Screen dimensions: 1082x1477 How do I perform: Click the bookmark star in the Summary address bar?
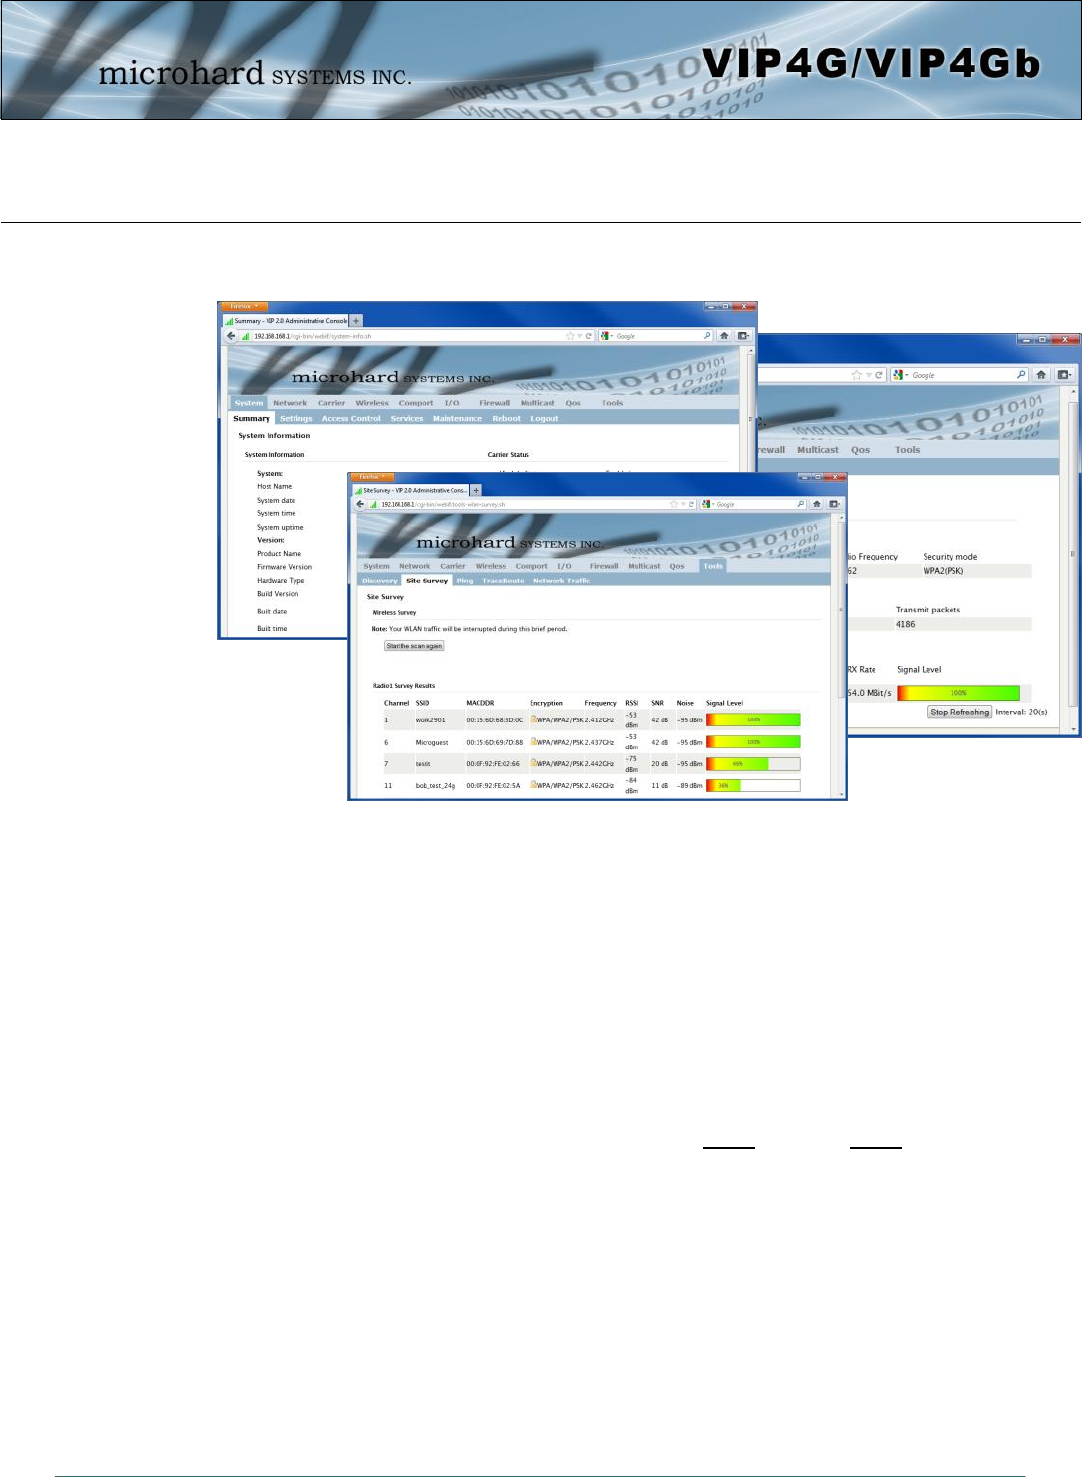point(570,336)
